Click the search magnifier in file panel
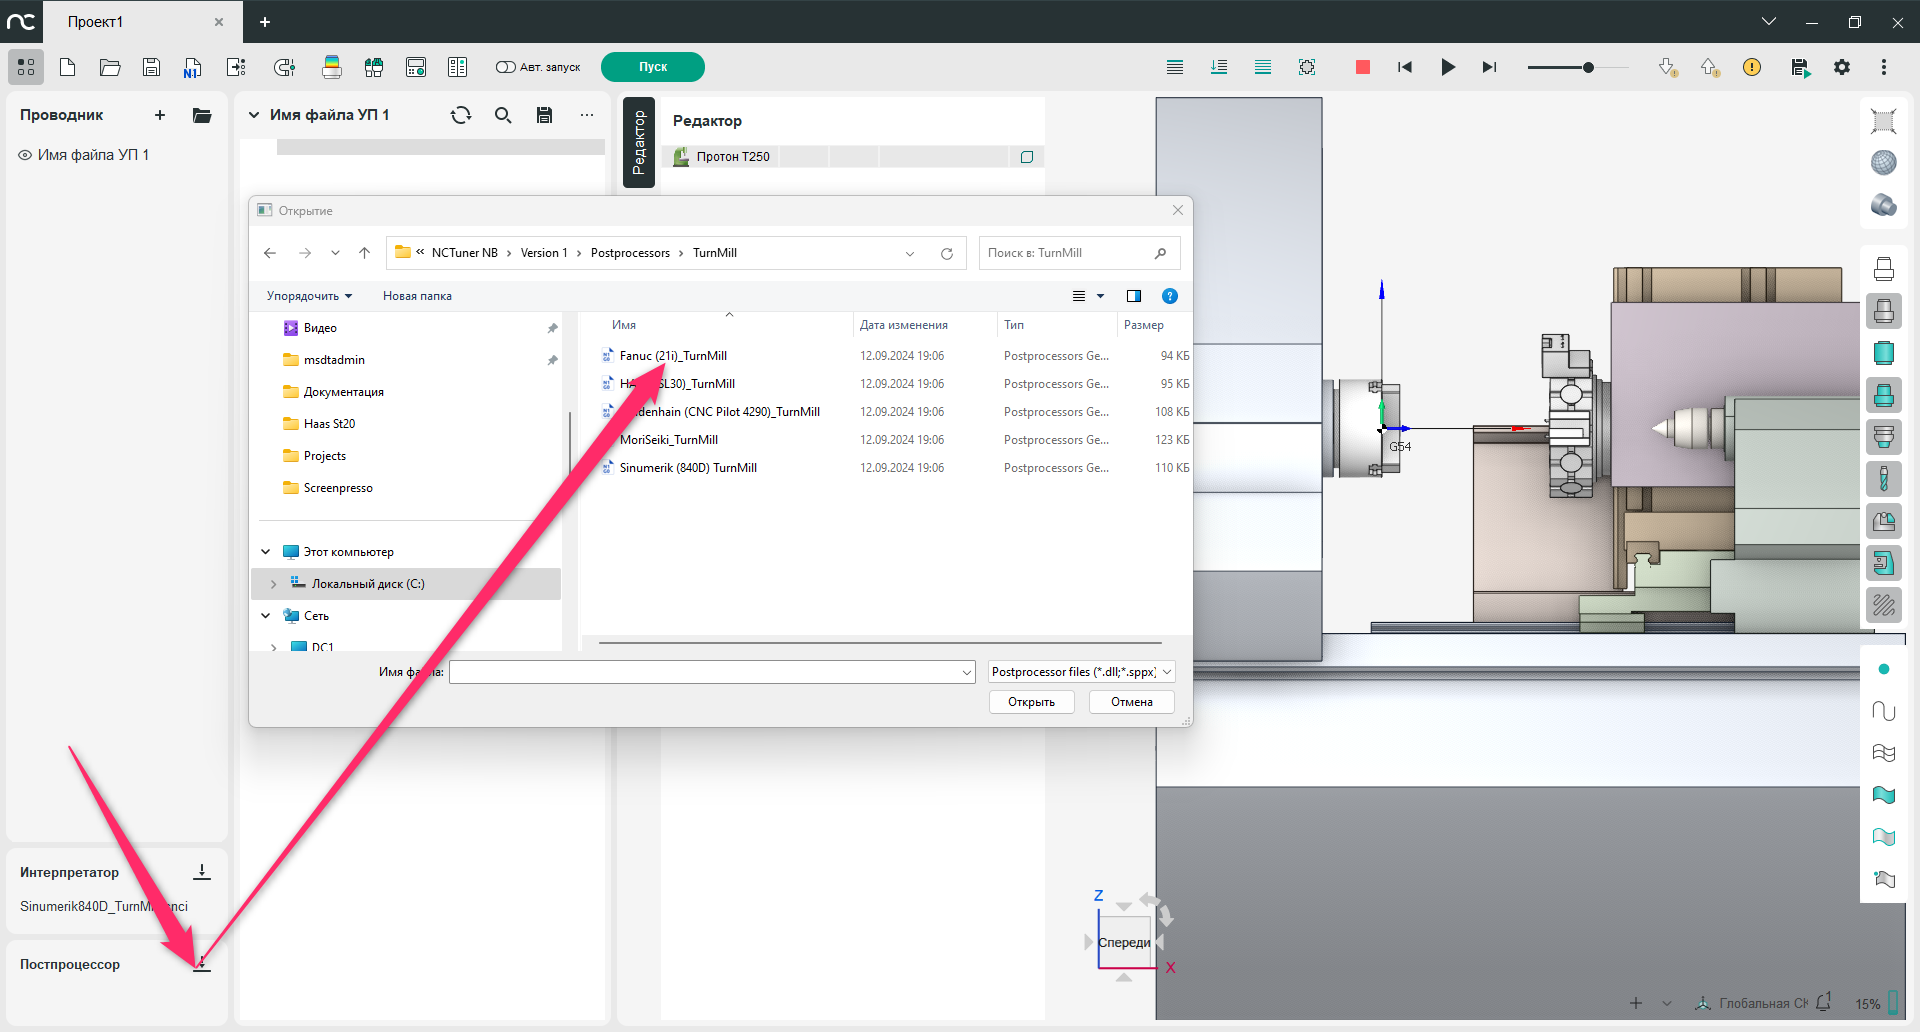The image size is (1920, 1032). tap(503, 115)
